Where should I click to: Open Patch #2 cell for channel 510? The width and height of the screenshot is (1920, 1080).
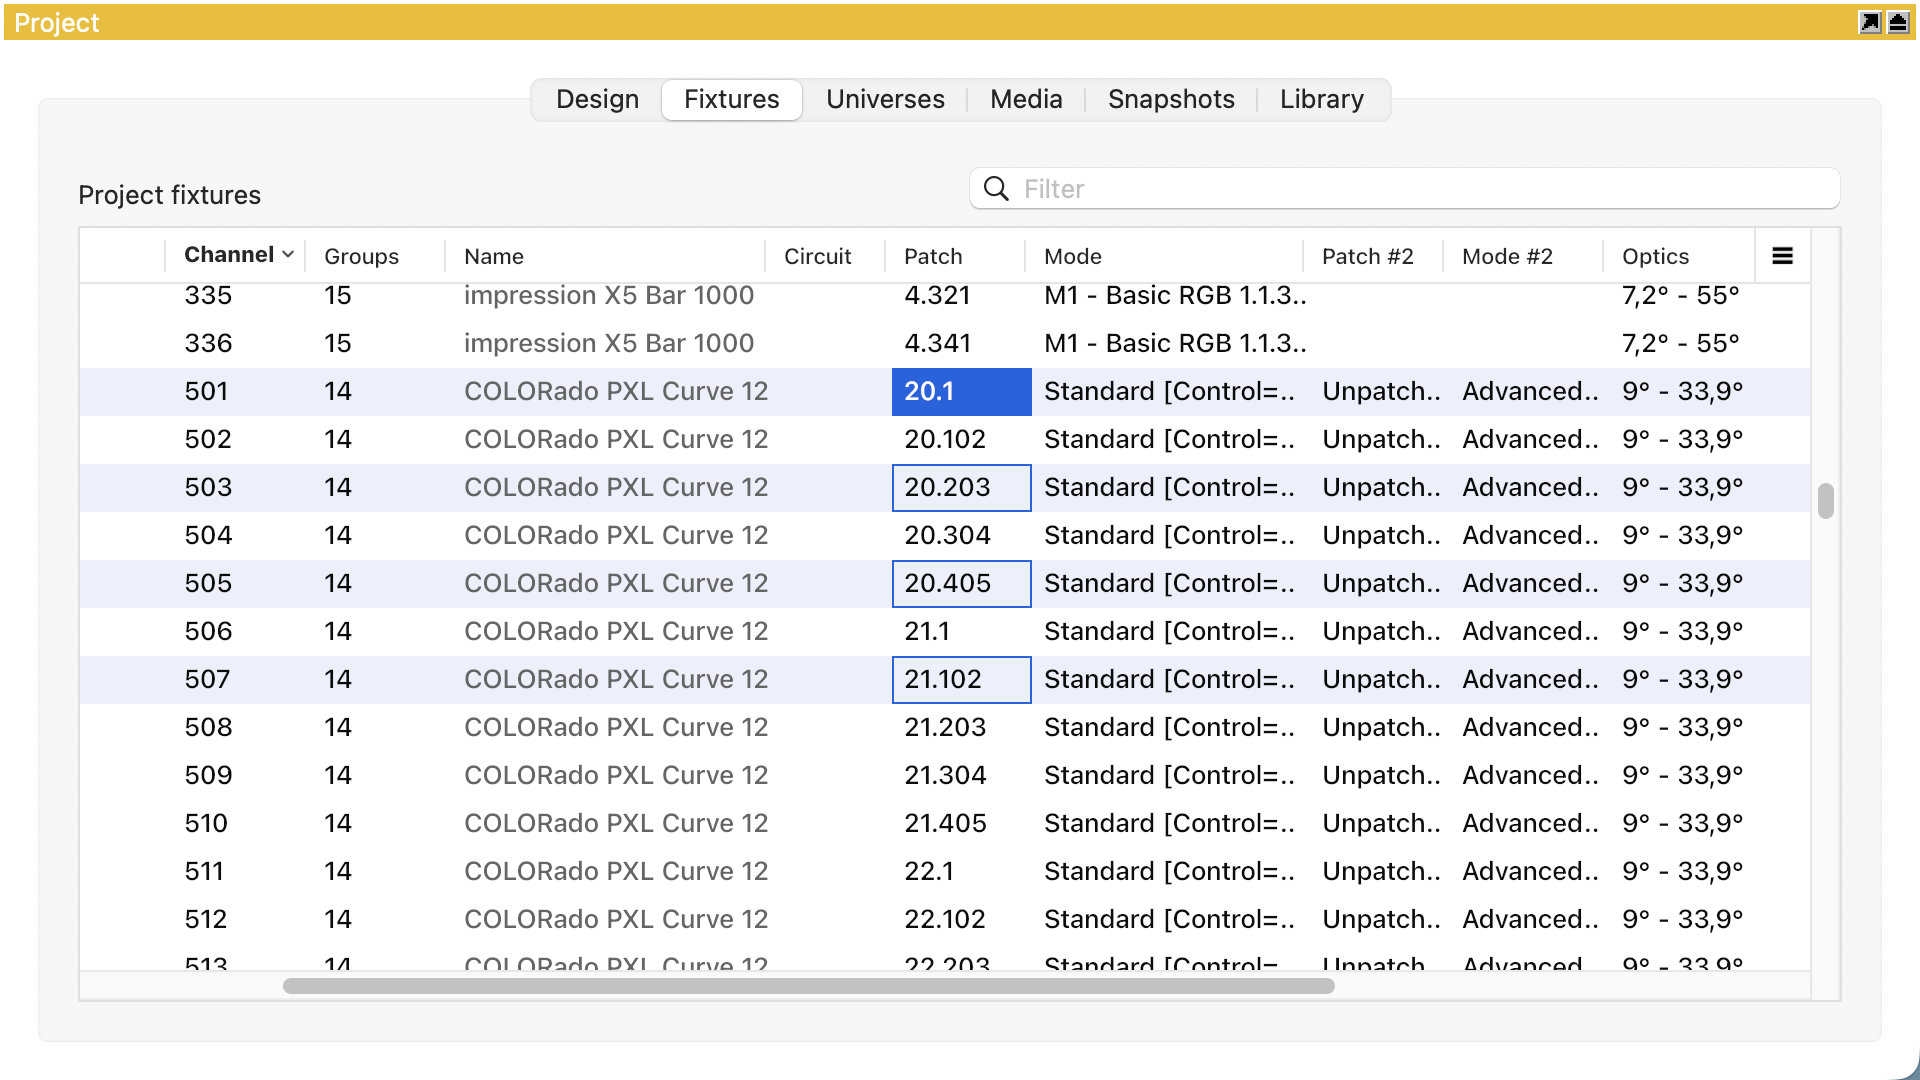pos(1380,824)
